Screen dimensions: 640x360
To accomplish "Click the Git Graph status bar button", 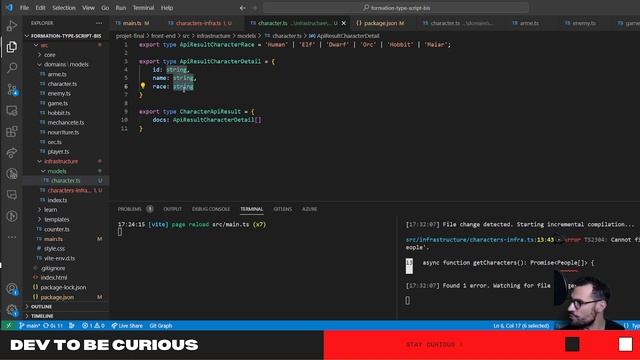I will pos(160,326).
